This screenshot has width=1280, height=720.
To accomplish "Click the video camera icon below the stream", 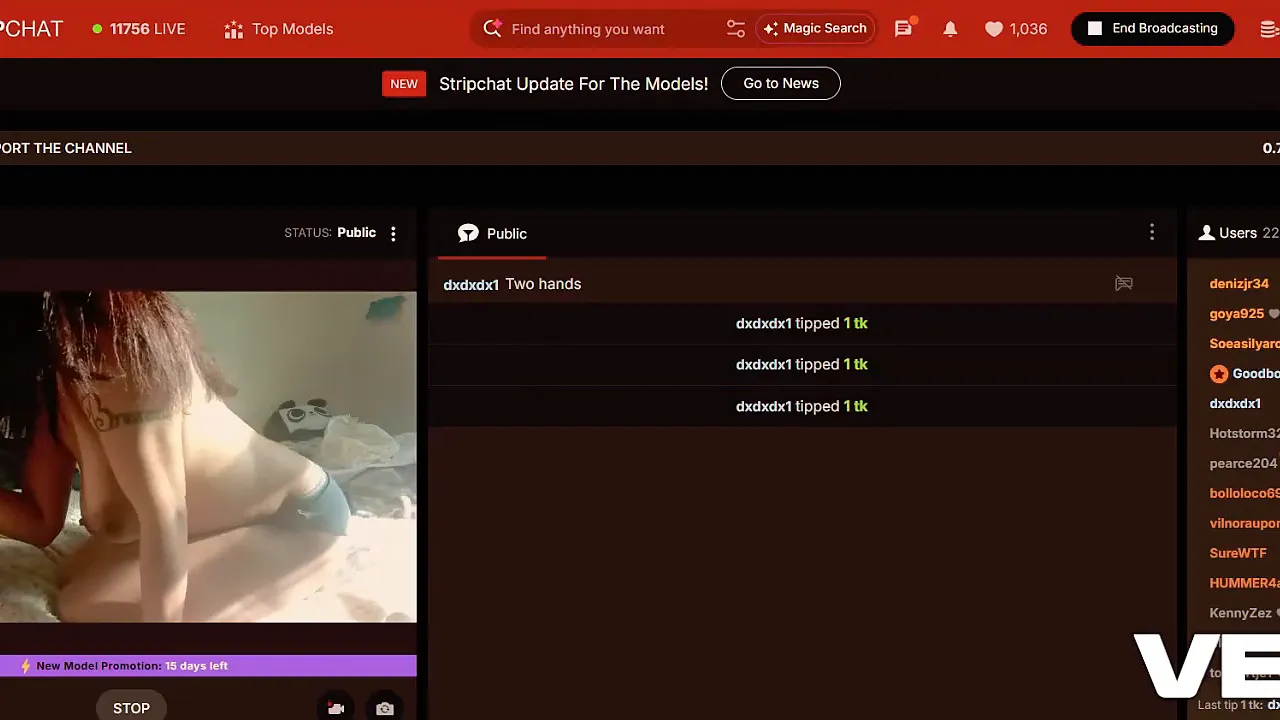I will point(336,708).
